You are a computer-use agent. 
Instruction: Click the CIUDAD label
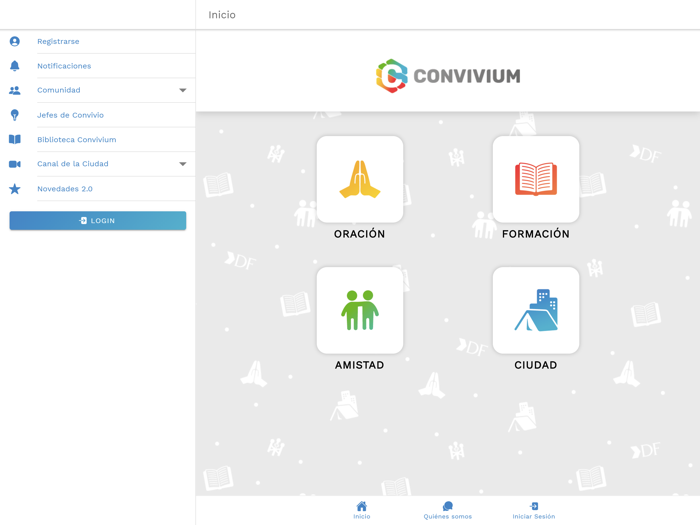(536, 365)
